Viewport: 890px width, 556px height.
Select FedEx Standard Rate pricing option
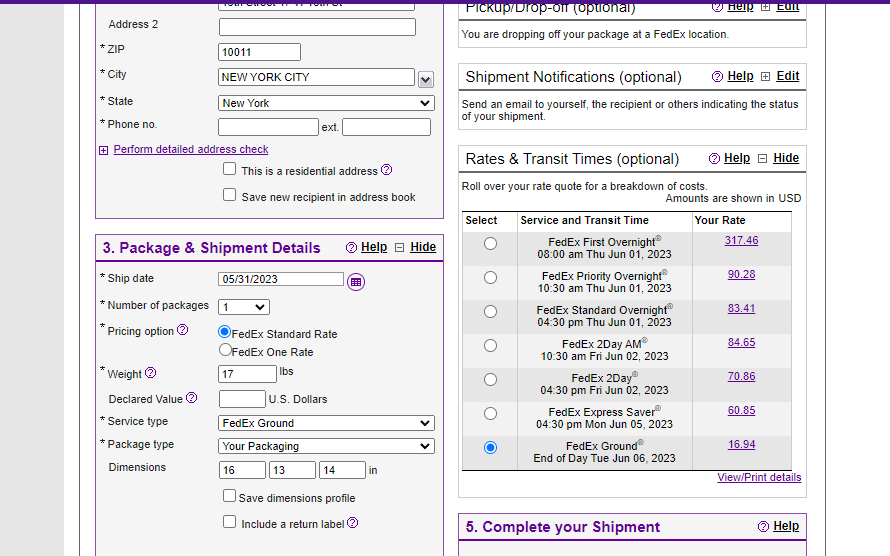[225, 332]
